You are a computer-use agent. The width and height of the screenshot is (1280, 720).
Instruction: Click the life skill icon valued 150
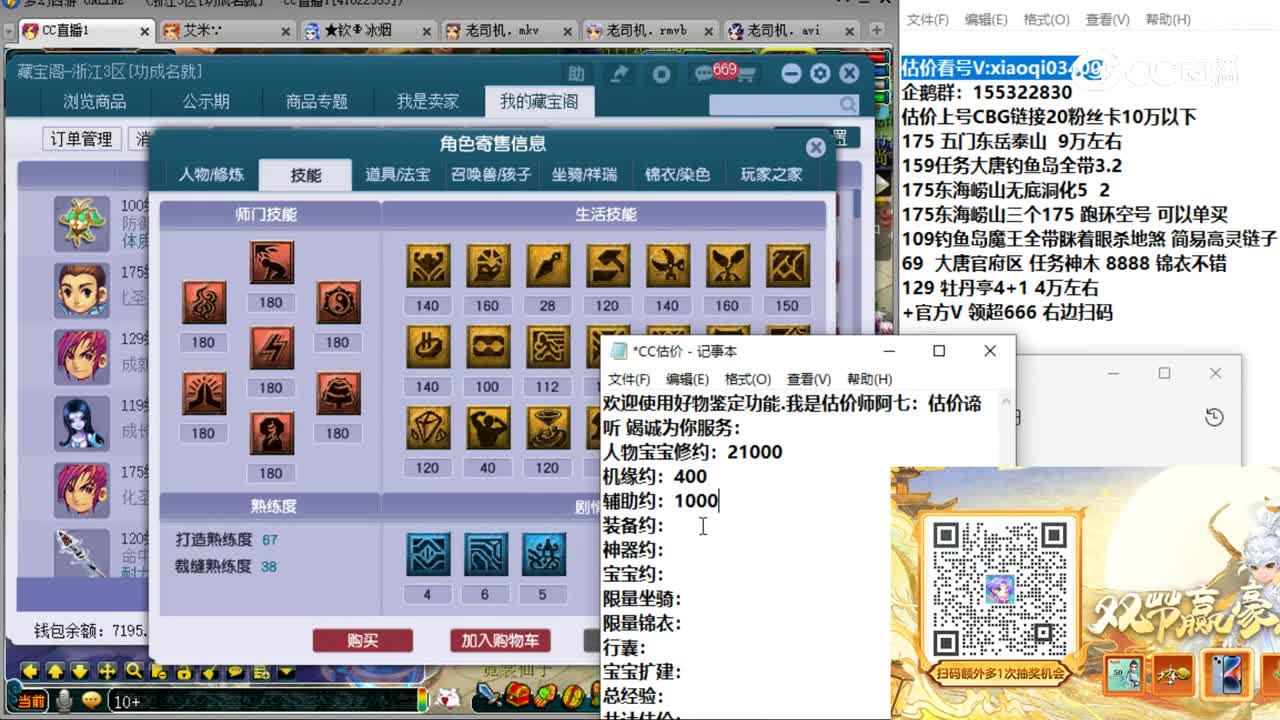tap(787, 266)
